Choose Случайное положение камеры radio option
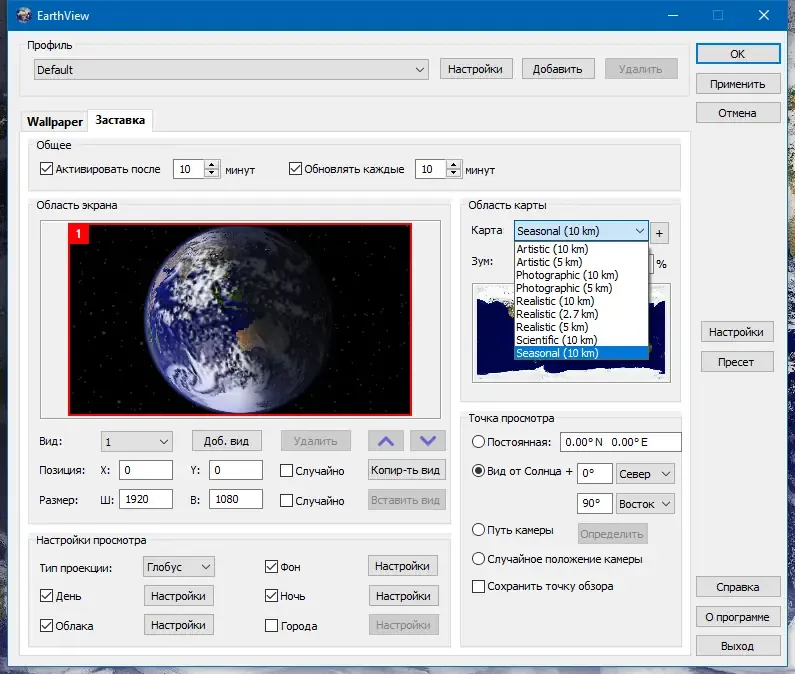The image size is (795, 674). pos(479,559)
